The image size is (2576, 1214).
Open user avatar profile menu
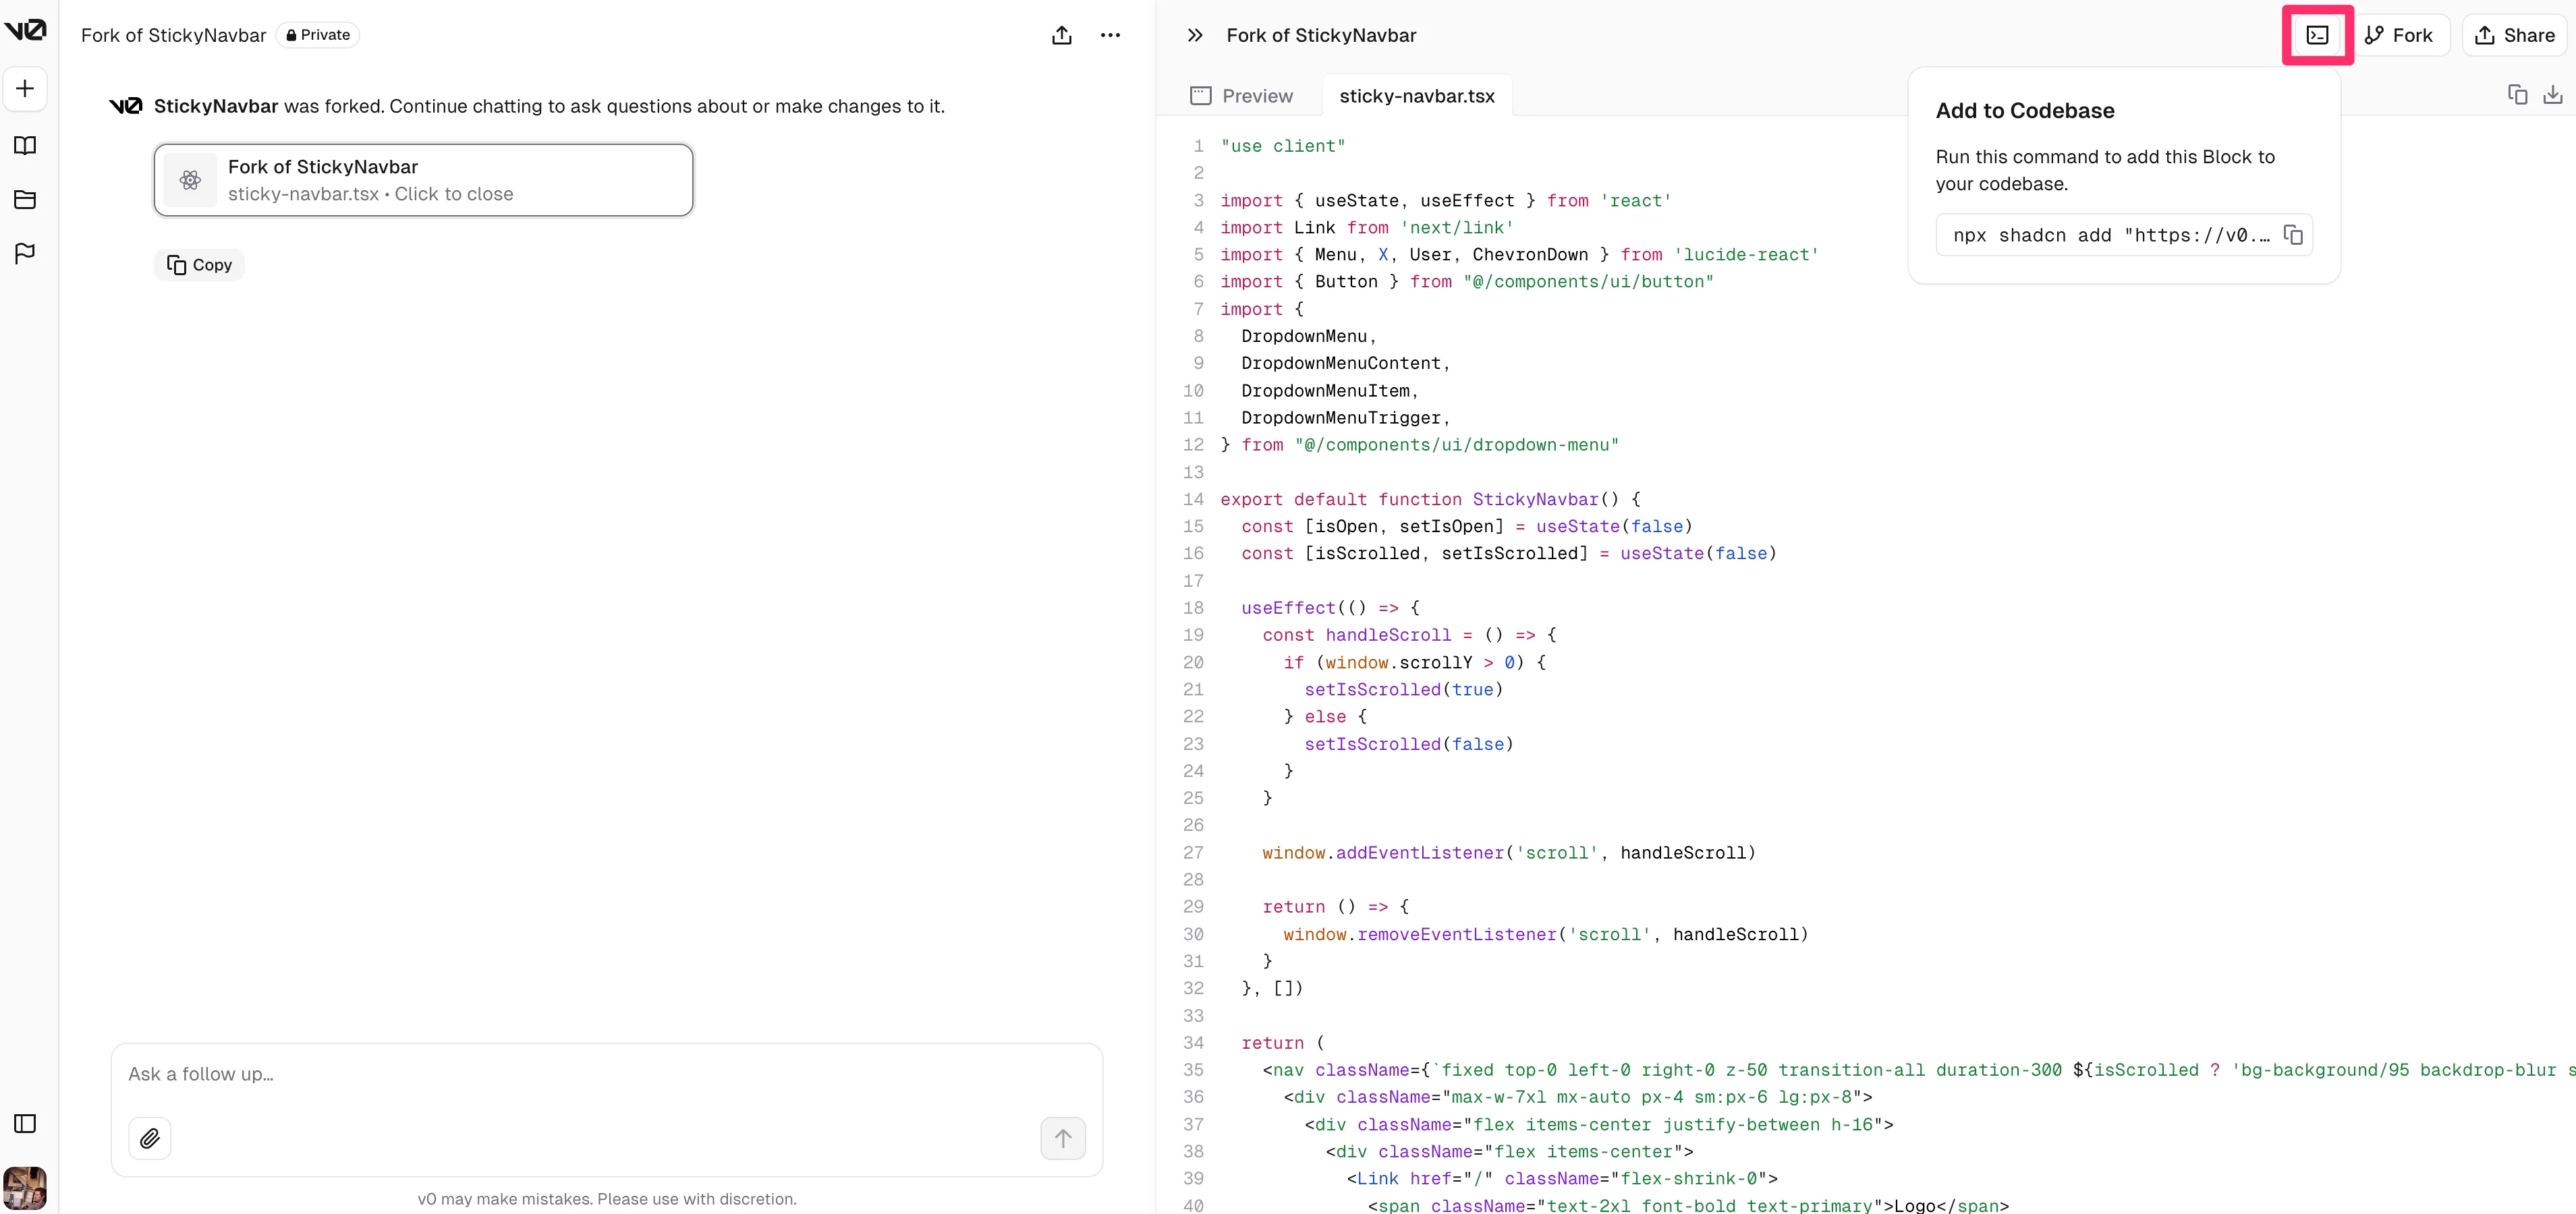[25, 1188]
